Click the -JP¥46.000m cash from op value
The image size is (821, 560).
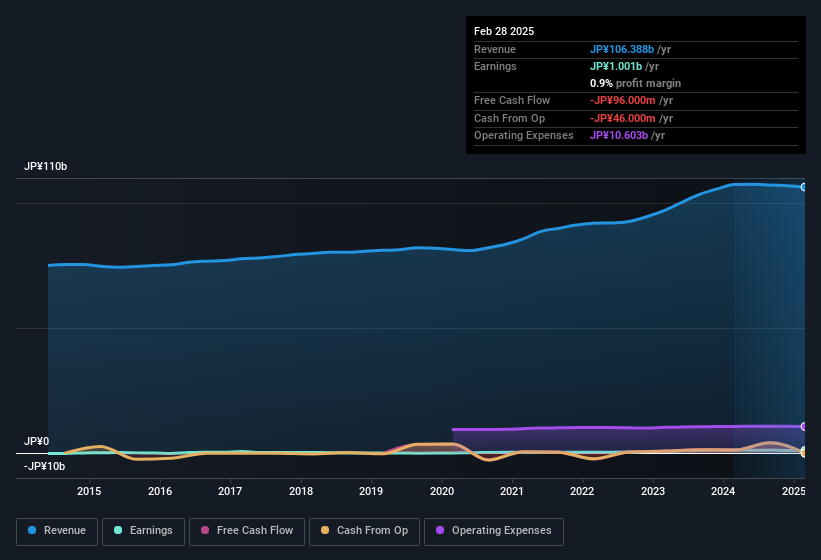[x=623, y=118]
